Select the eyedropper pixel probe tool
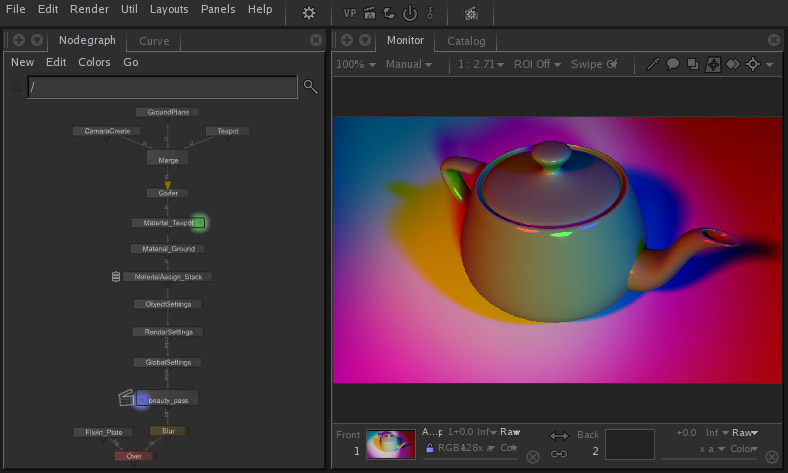Viewport: 788px width, 473px height. pos(653,64)
